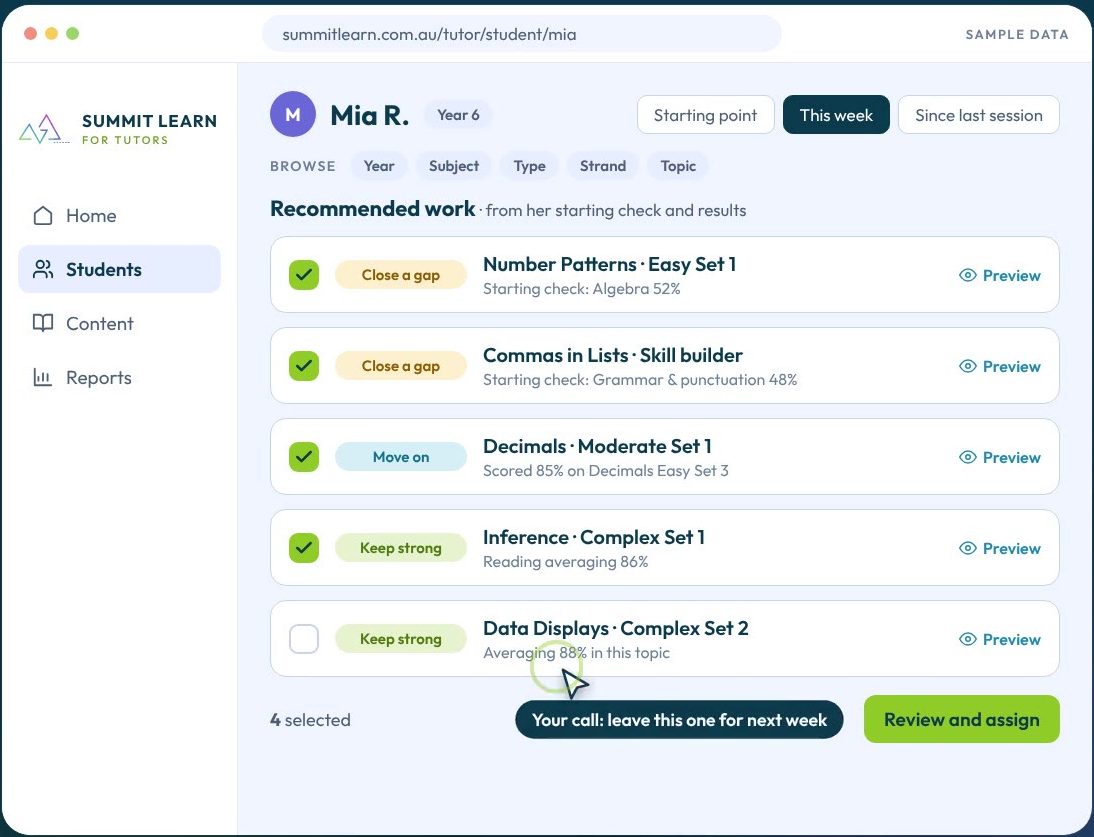The width and height of the screenshot is (1094, 837).
Task: Click the eye icon for Commas in Lists
Action: tap(967, 366)
